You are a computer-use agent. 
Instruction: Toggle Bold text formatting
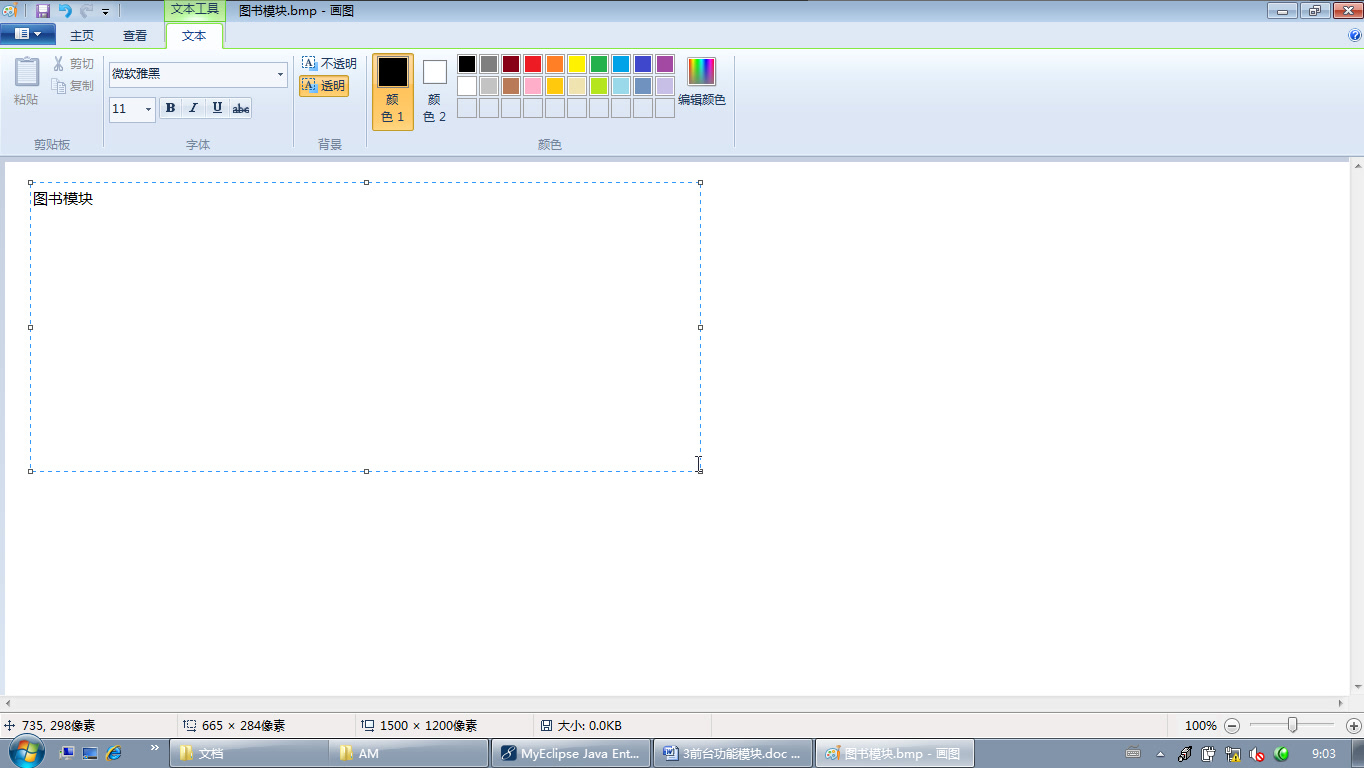(x=170, y=108)
